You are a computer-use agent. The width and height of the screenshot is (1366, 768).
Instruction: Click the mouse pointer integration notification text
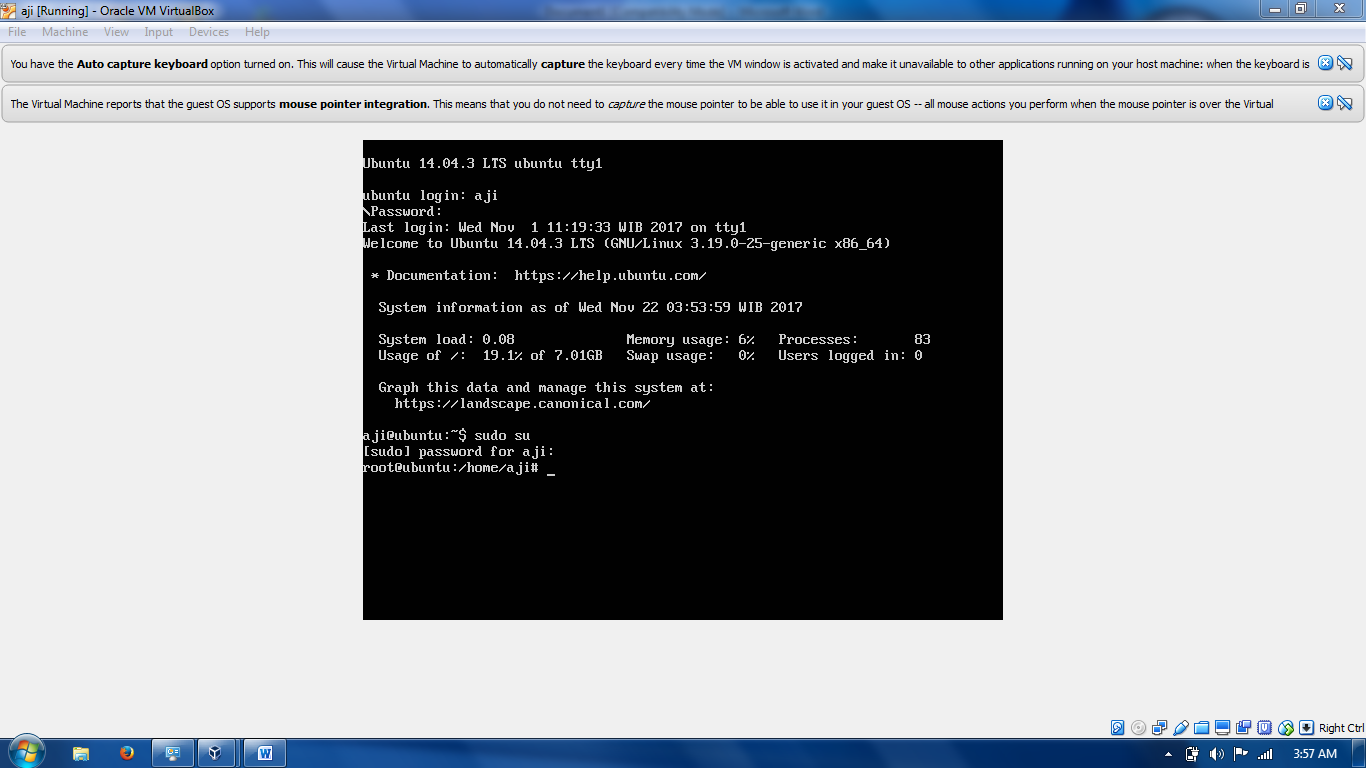point(642,104)
